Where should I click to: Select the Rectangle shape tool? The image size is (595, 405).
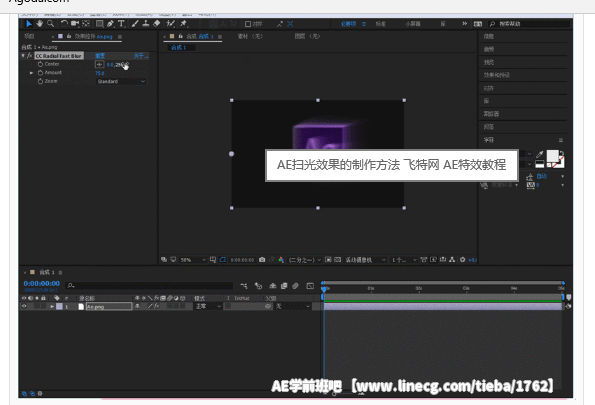(x=99, y=24)
